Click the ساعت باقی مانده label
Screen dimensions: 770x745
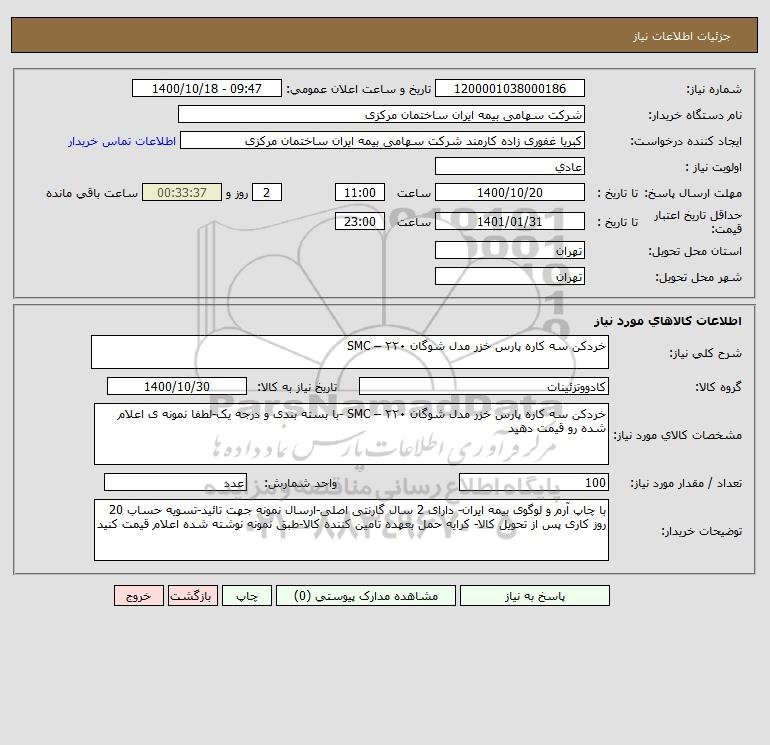point(92,193)
